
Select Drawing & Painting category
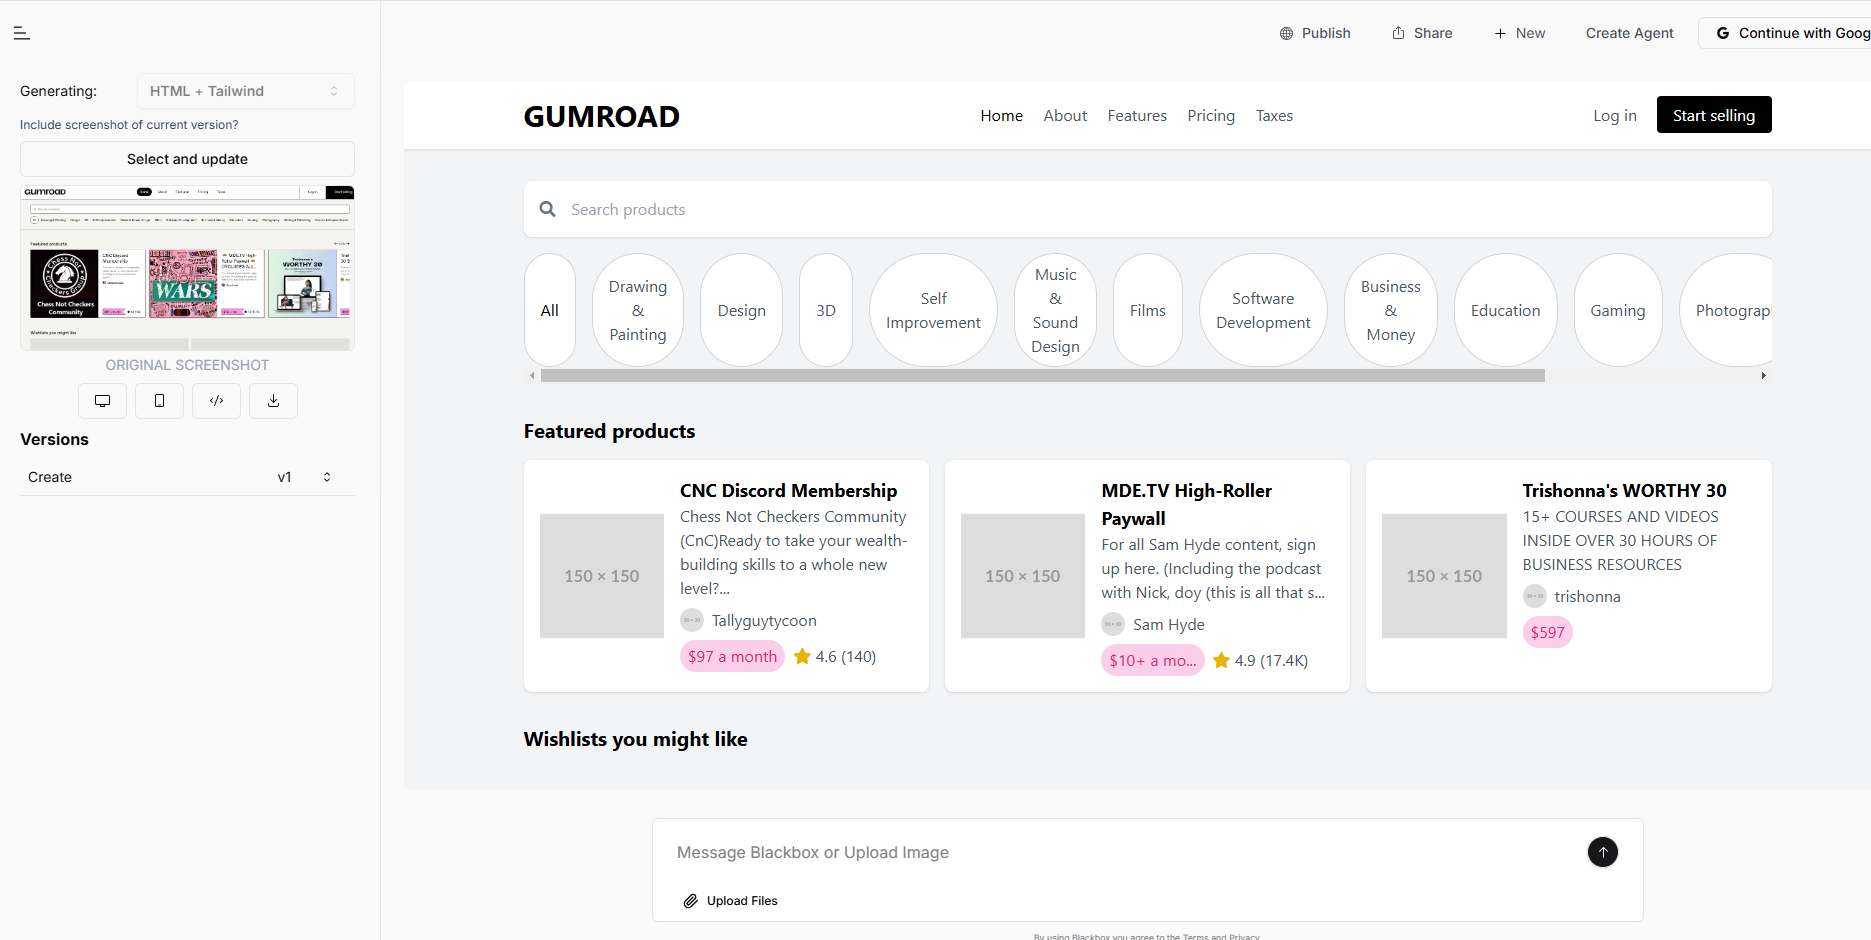click(638, 310)
